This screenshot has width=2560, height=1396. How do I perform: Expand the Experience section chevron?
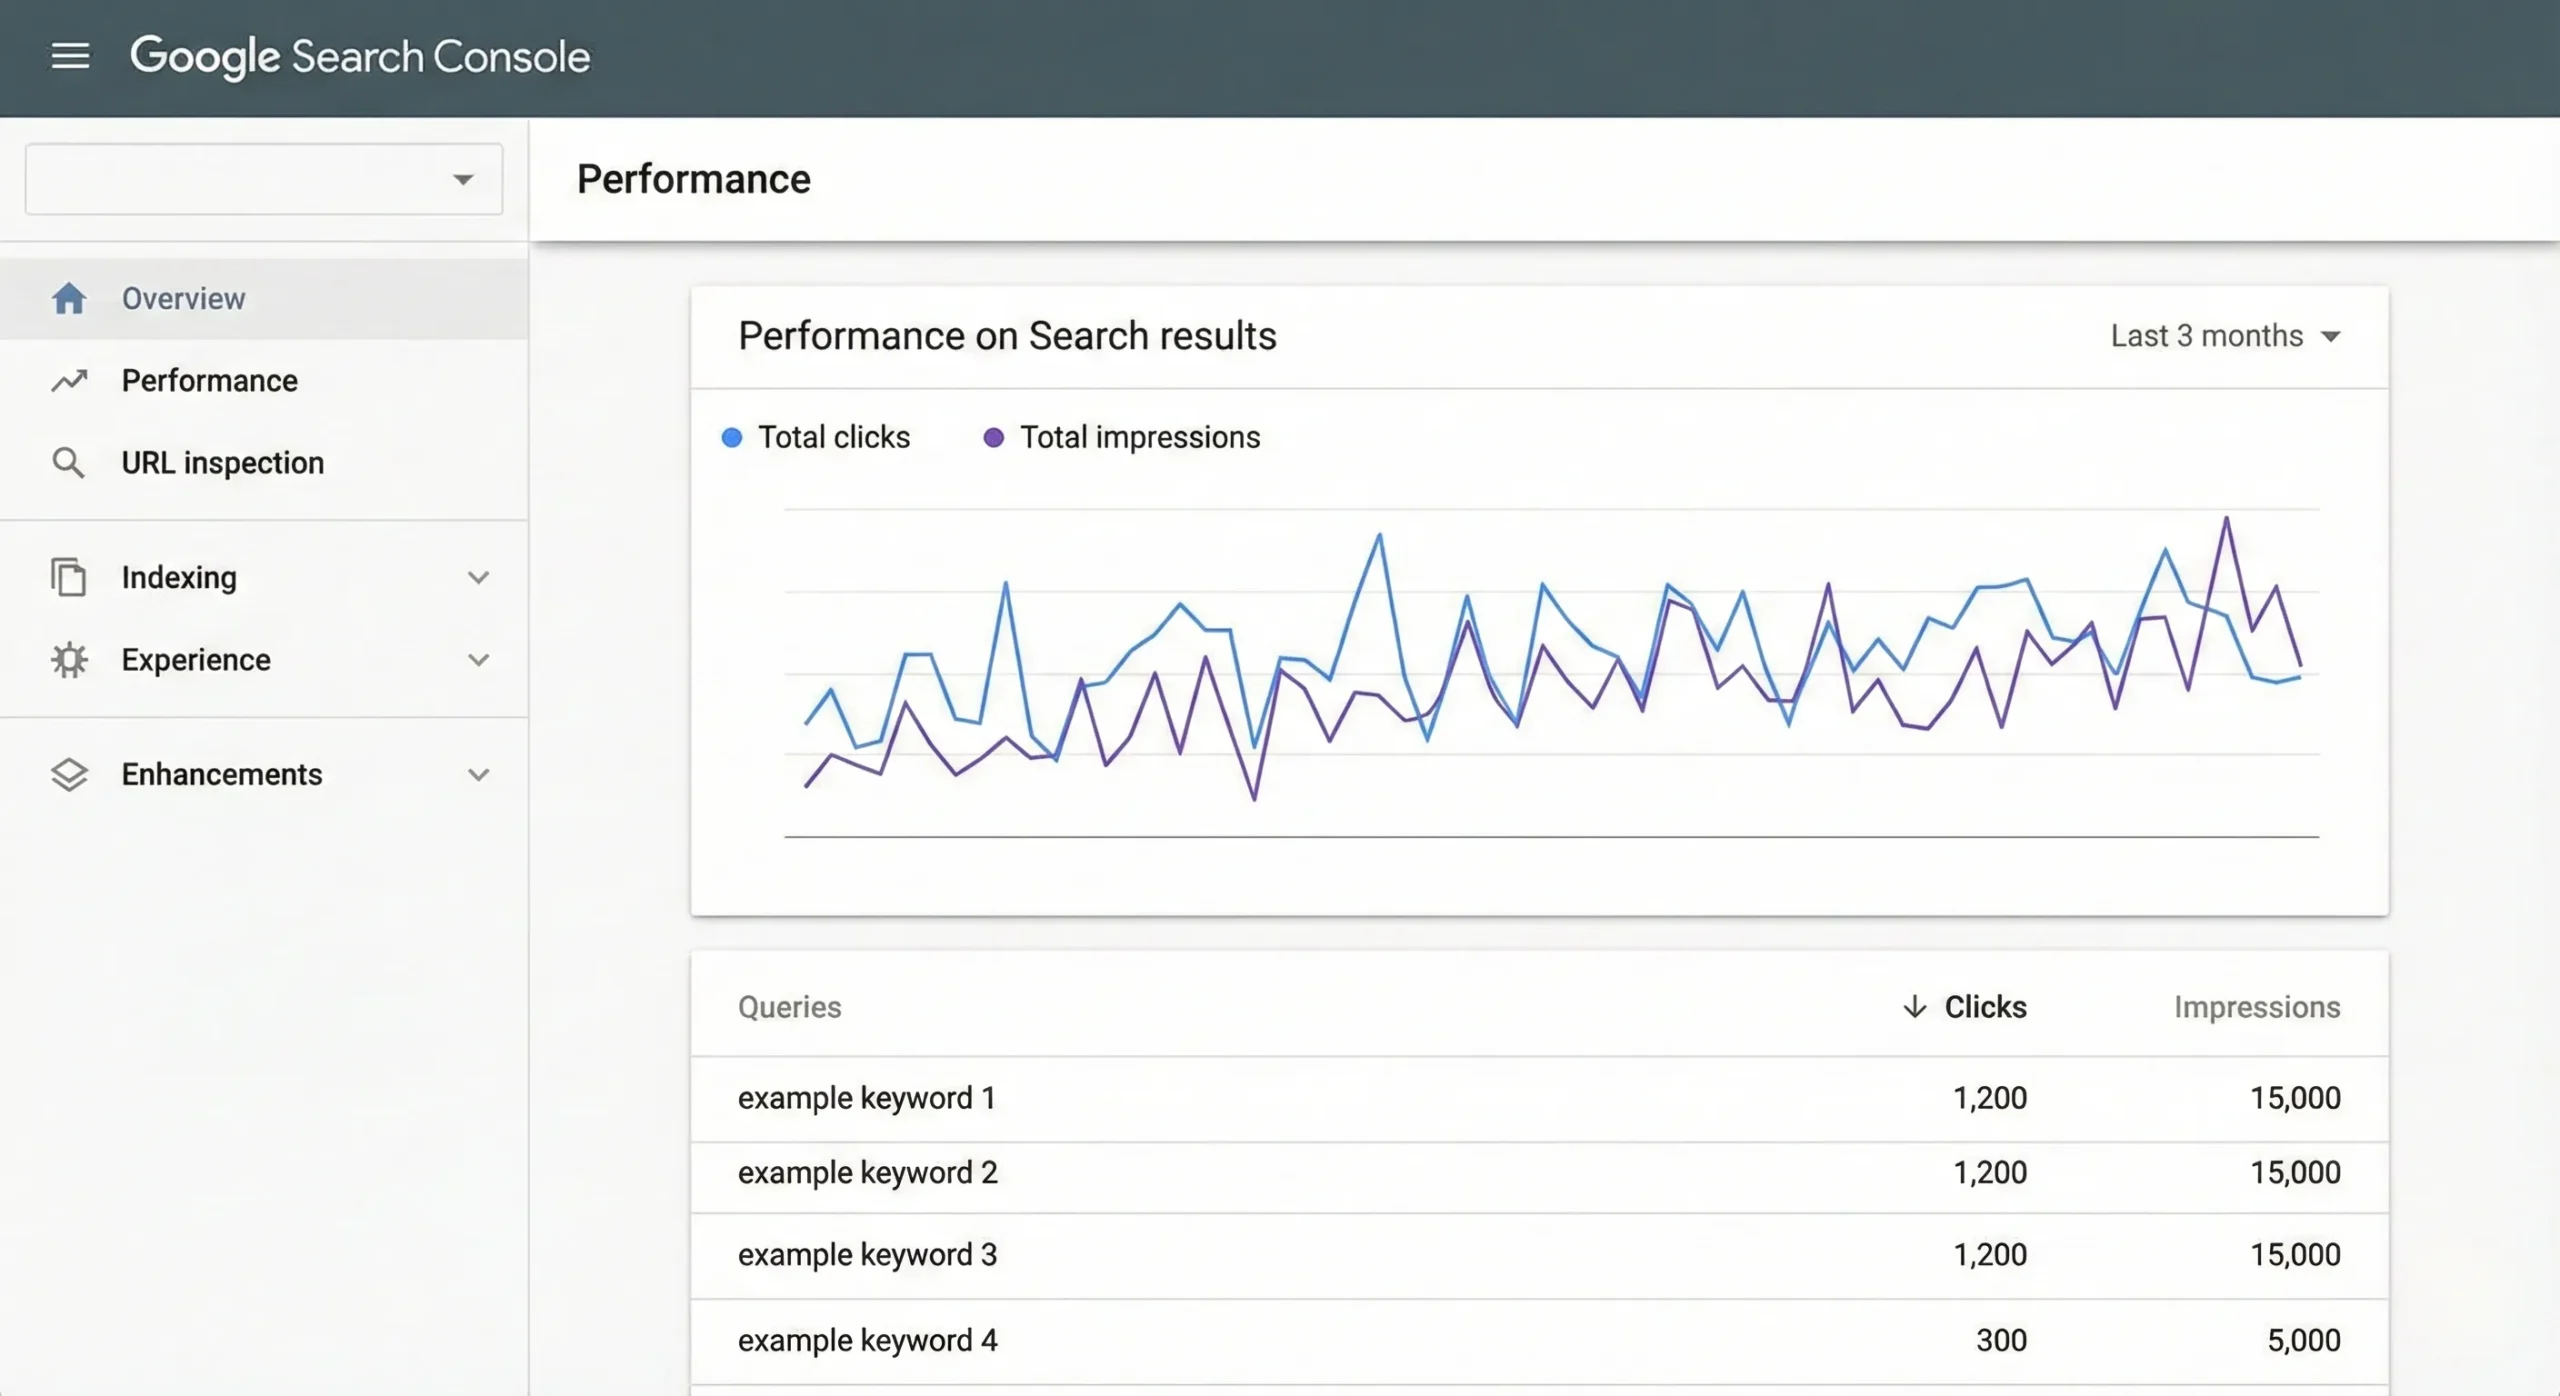pos(479,659)
